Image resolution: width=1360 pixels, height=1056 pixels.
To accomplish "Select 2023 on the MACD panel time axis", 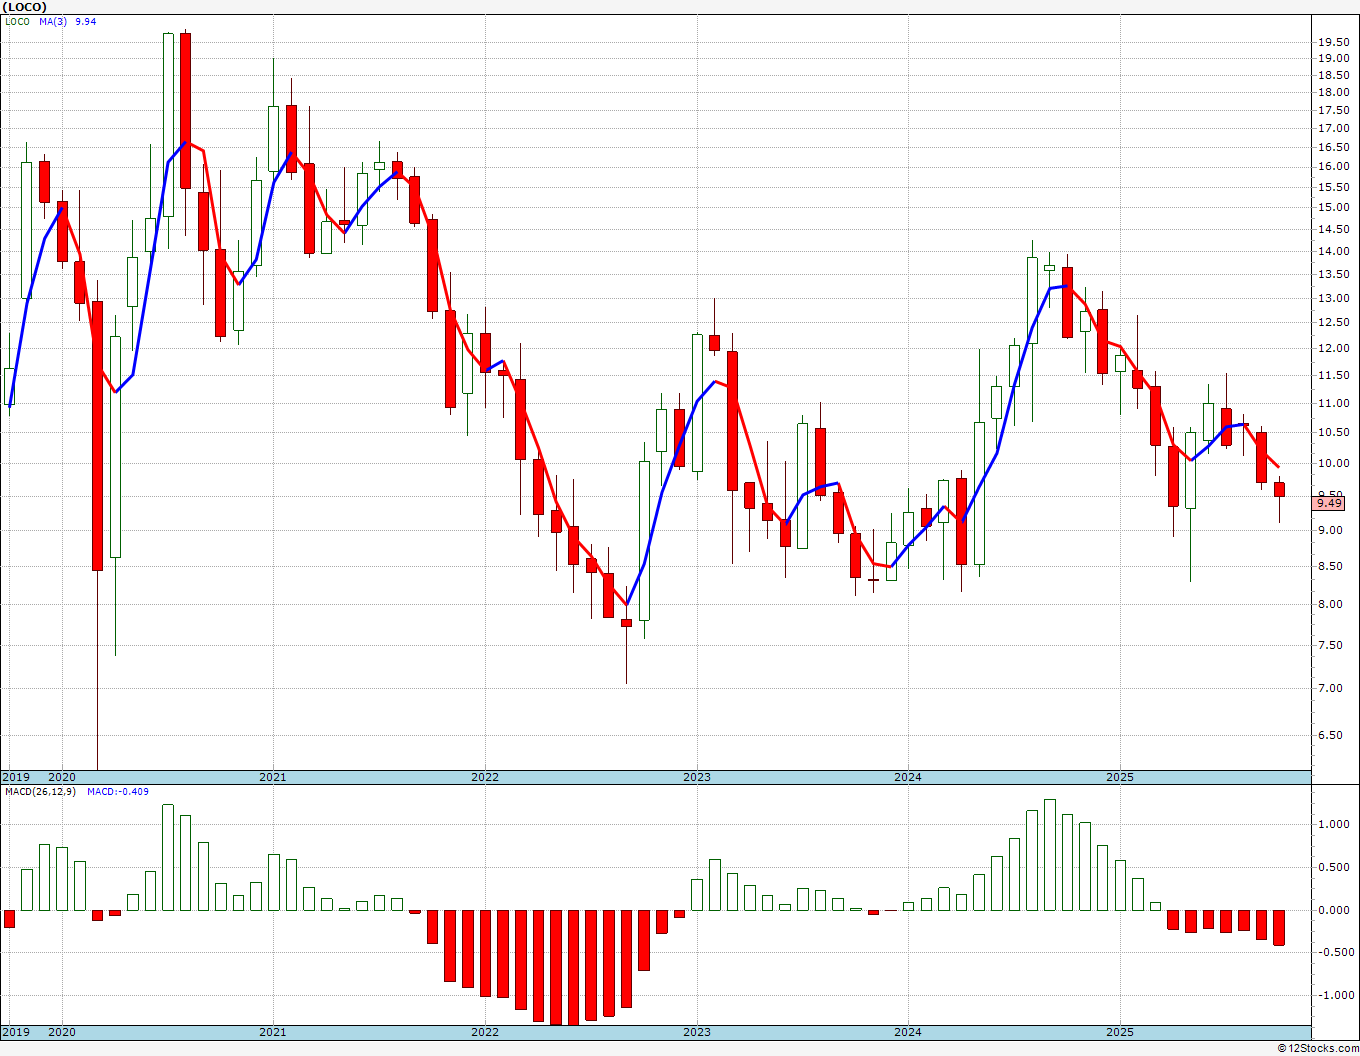I will 697,1032.
